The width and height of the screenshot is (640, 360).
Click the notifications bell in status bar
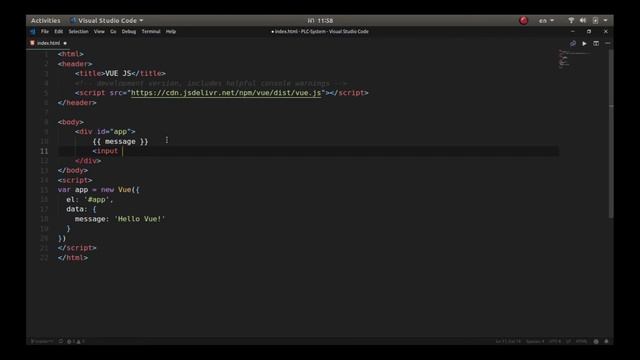point(606,341)
